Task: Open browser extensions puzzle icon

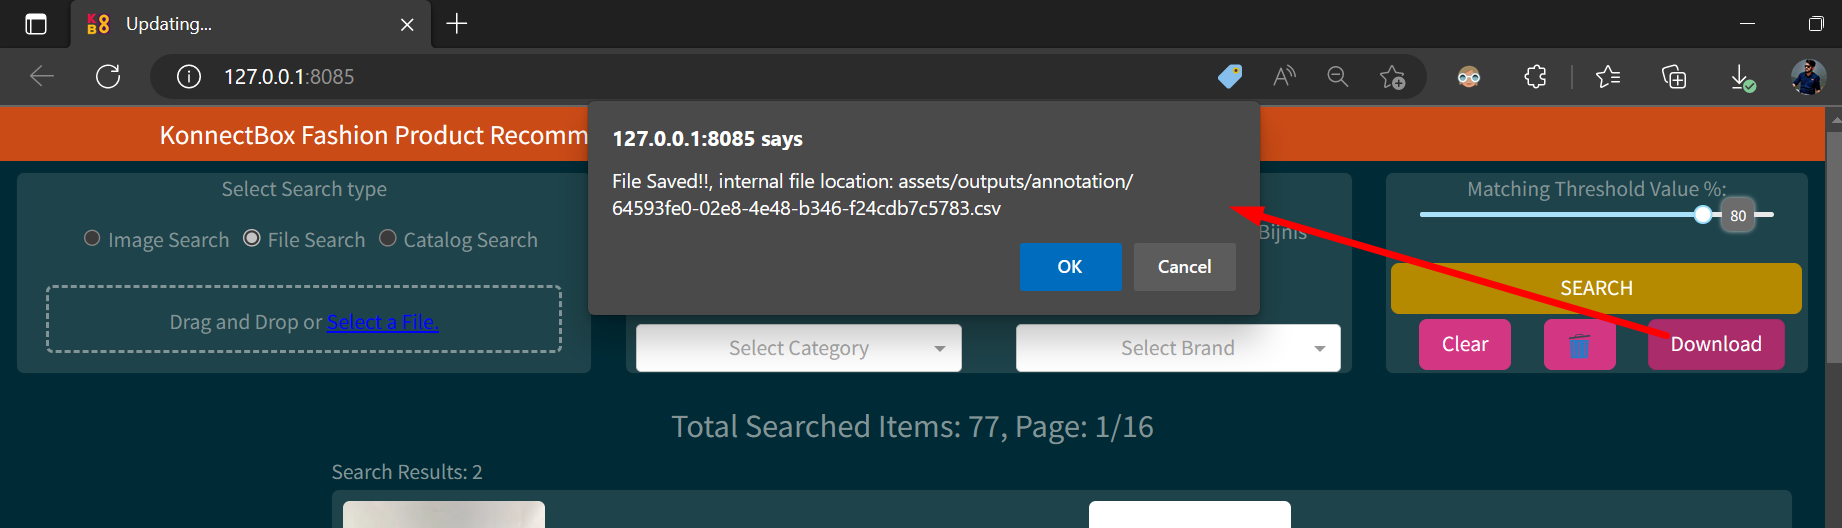Action: (x=1535, y=77)
